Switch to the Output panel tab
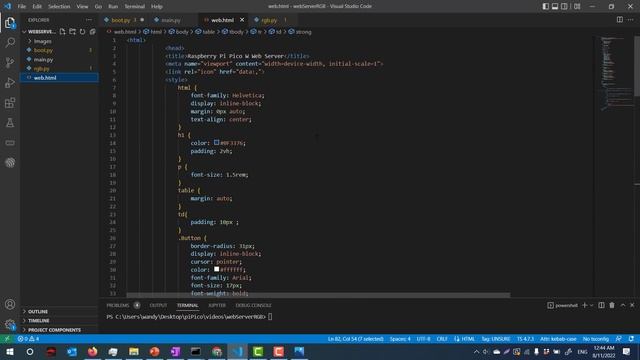The height and width of the screenshot is (360, 640). click(158, 305)
